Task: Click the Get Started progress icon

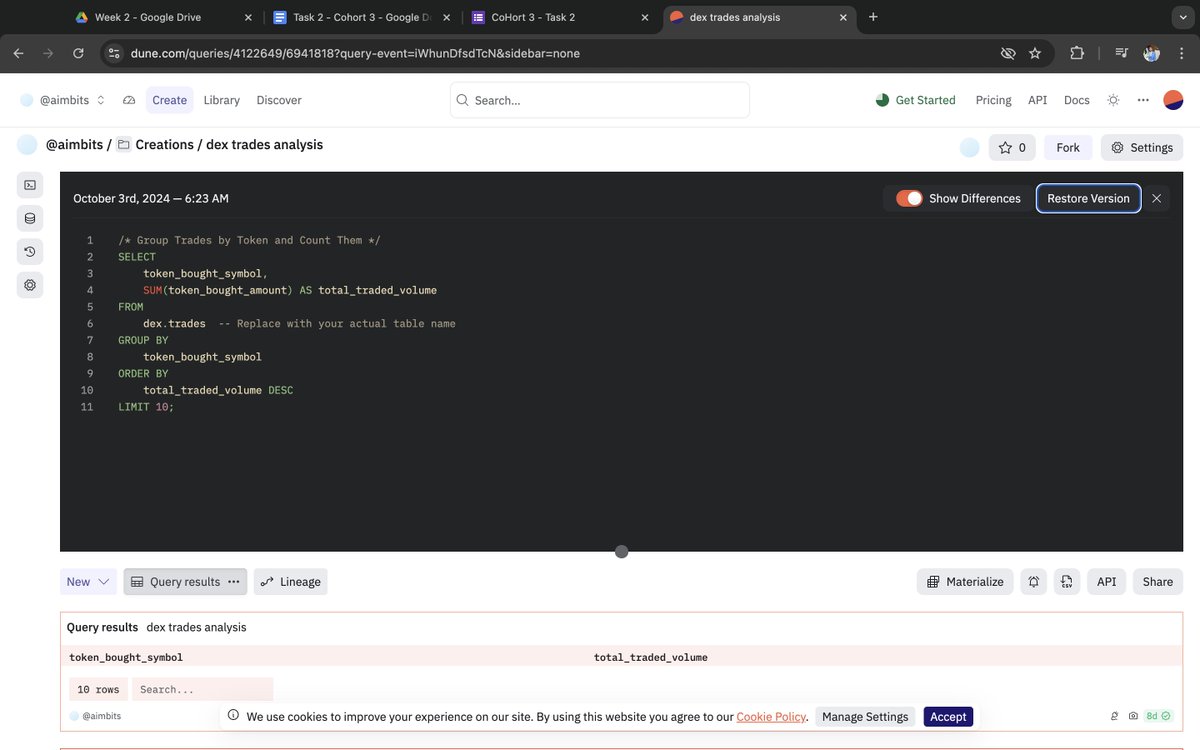Action: tap(882, 100)
